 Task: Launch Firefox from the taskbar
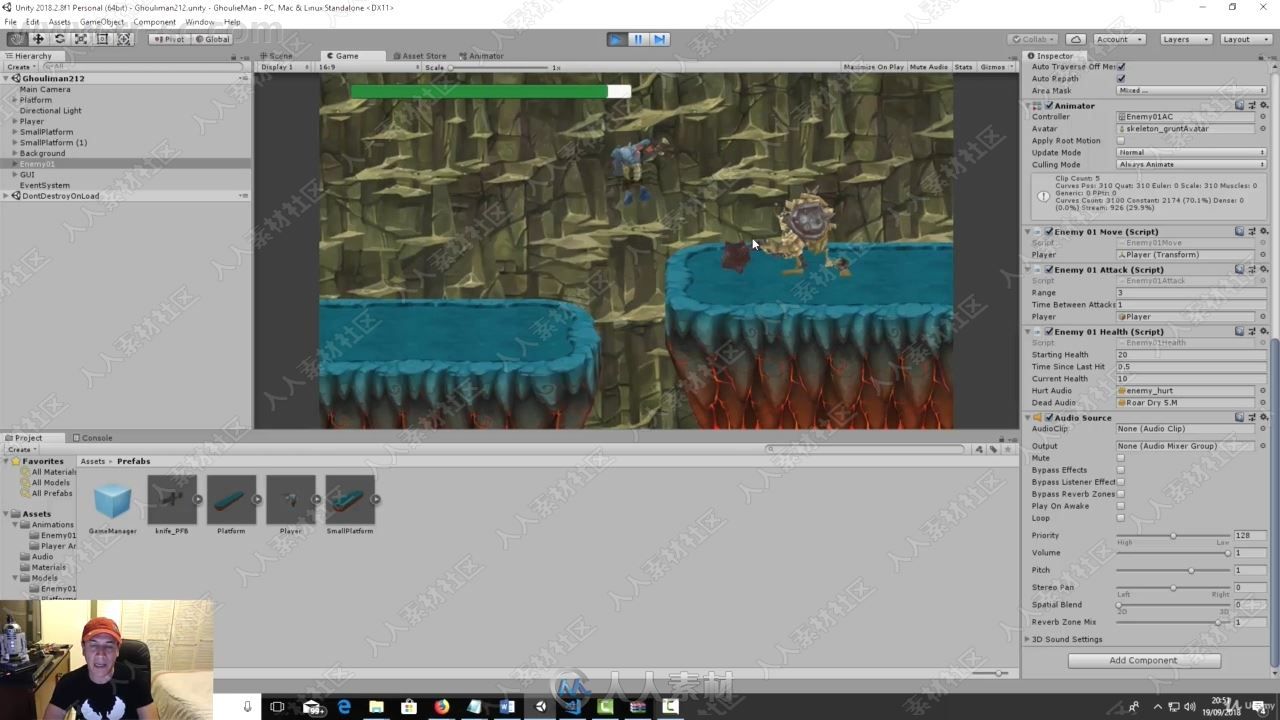(441, 706)
